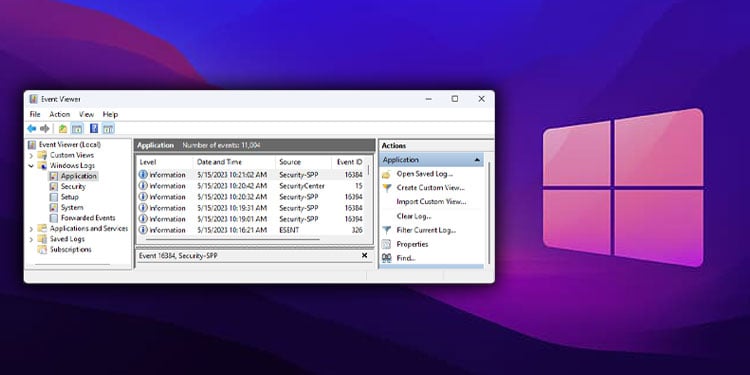The height and width of the screenshot is (375, 750).
Task: Click Filter Current Log action
Action: 426,230
